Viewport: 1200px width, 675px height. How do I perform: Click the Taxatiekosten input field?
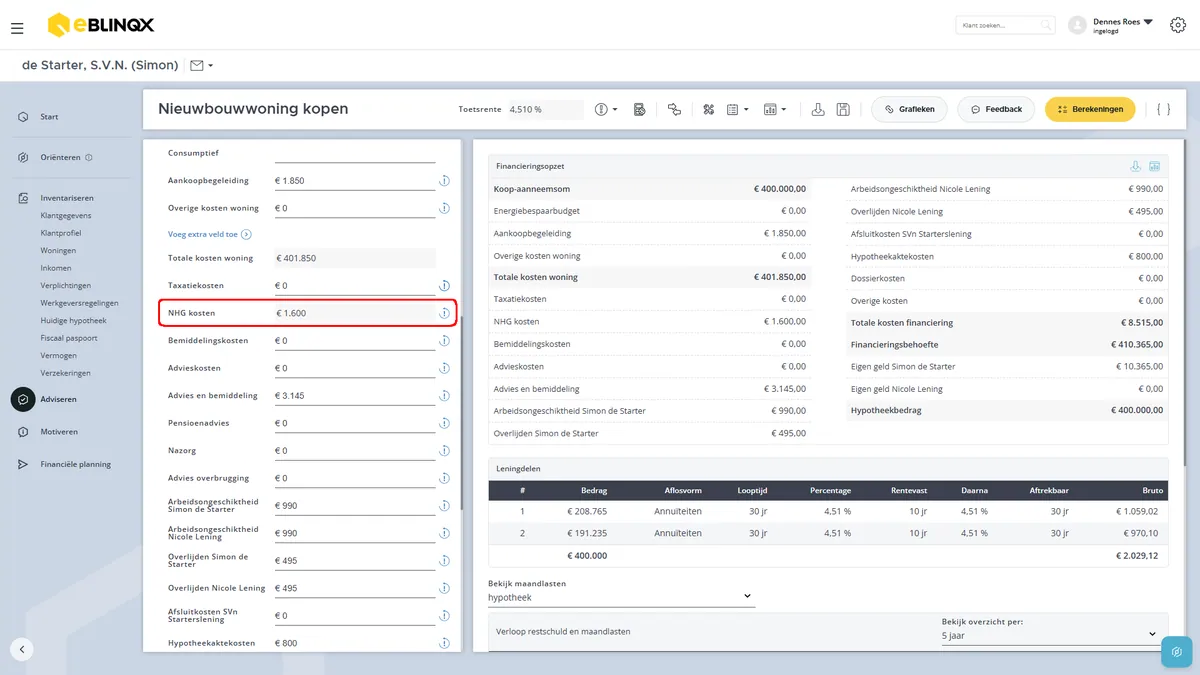tap(355, 286)
